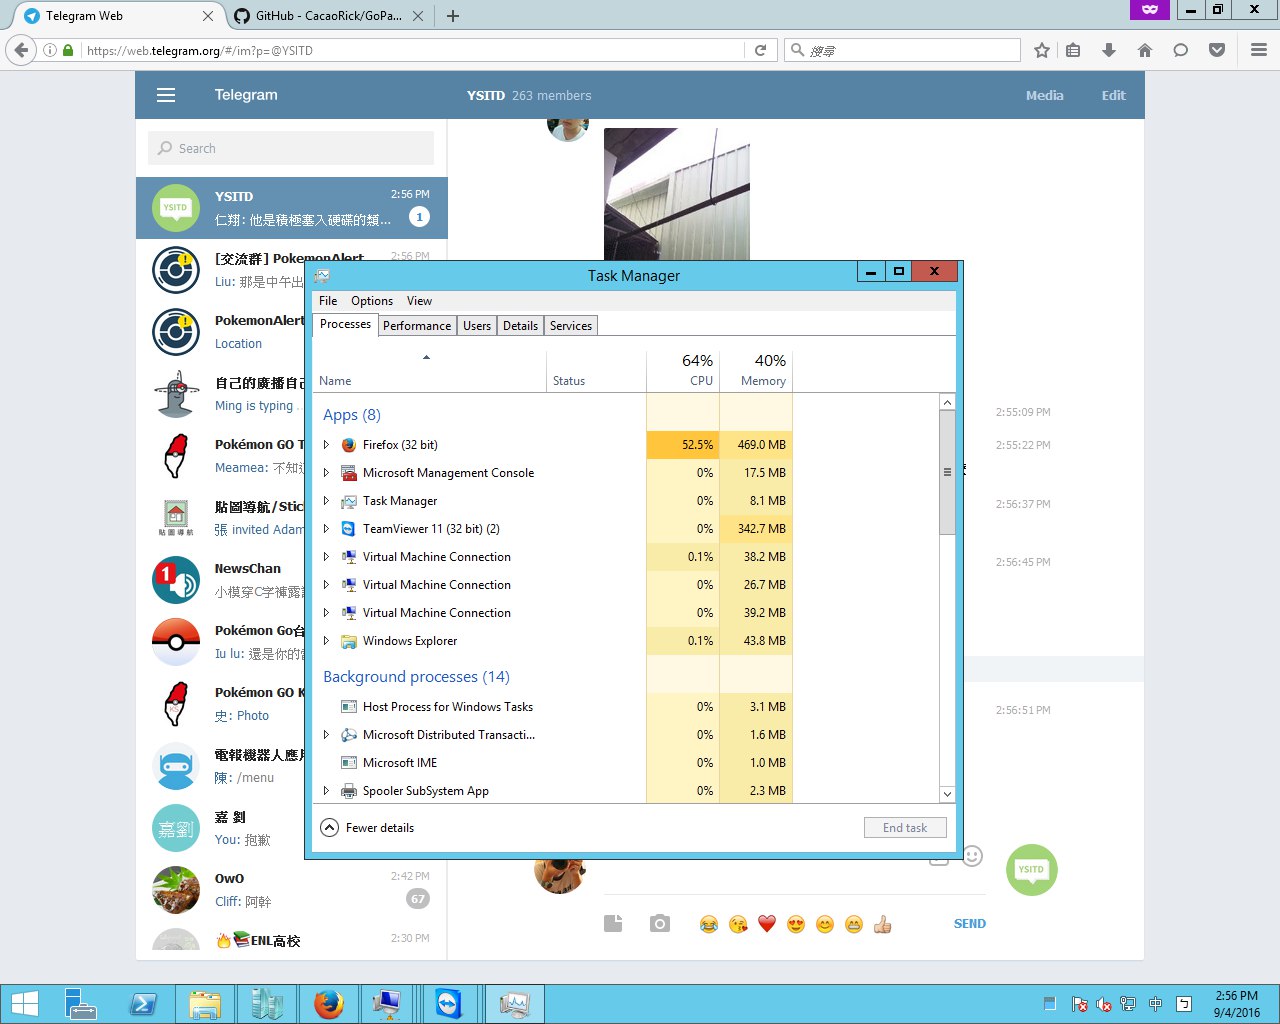Insert the kissing face emoji
1280x1024 pixels.
(x=738, y=924)
